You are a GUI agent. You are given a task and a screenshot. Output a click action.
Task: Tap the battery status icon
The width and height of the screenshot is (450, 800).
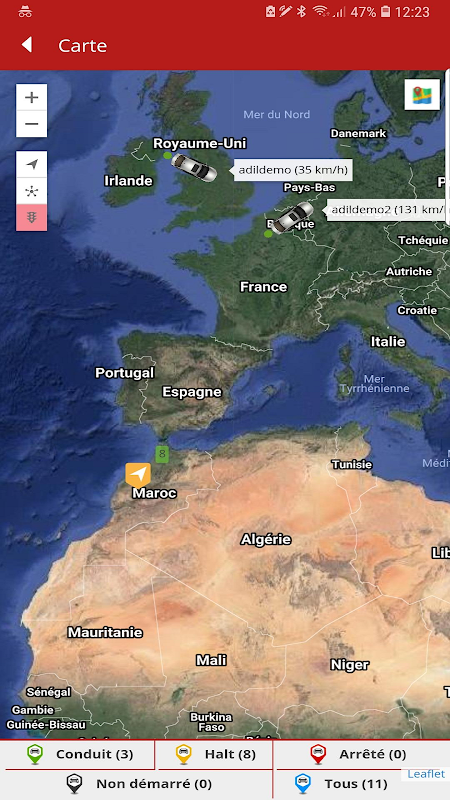point(386,11)
